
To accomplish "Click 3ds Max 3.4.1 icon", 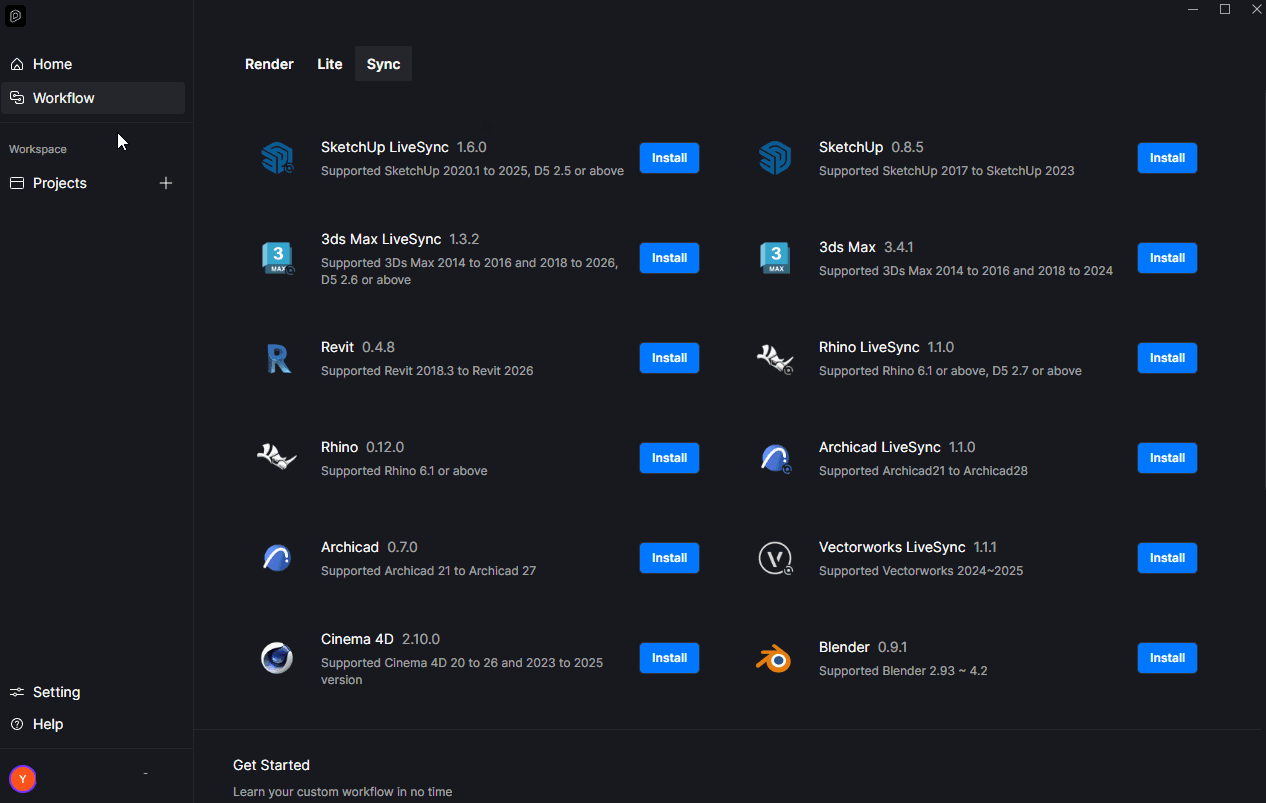I will (x=775, y=258).
